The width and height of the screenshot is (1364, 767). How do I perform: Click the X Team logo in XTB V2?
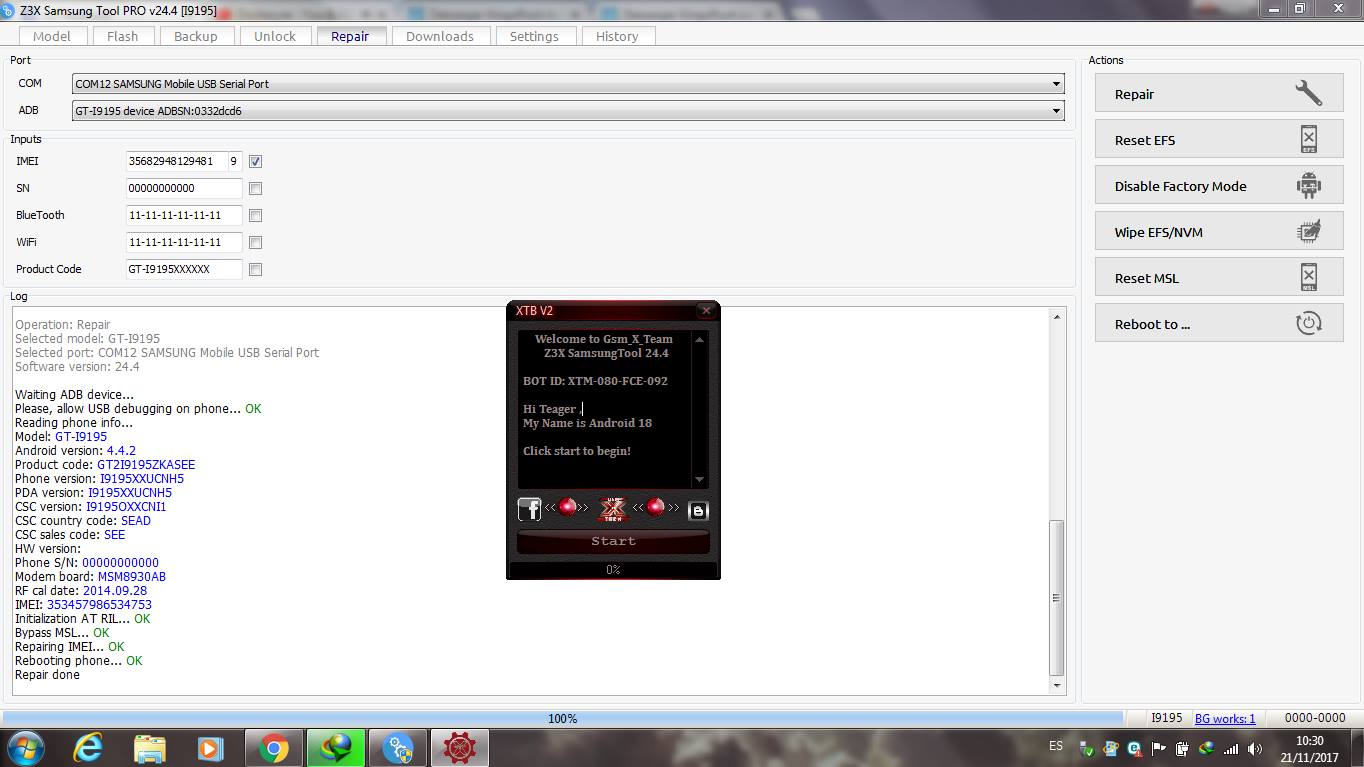(x=612, y=509)
